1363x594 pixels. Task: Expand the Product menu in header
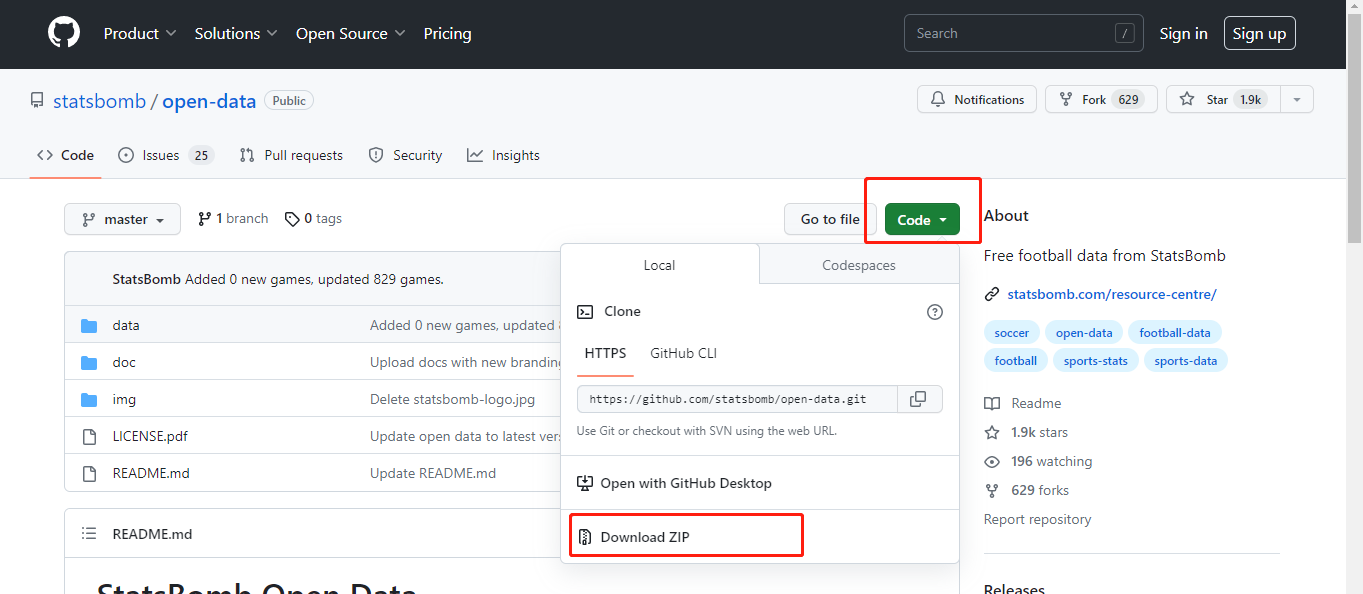(140, 33)
